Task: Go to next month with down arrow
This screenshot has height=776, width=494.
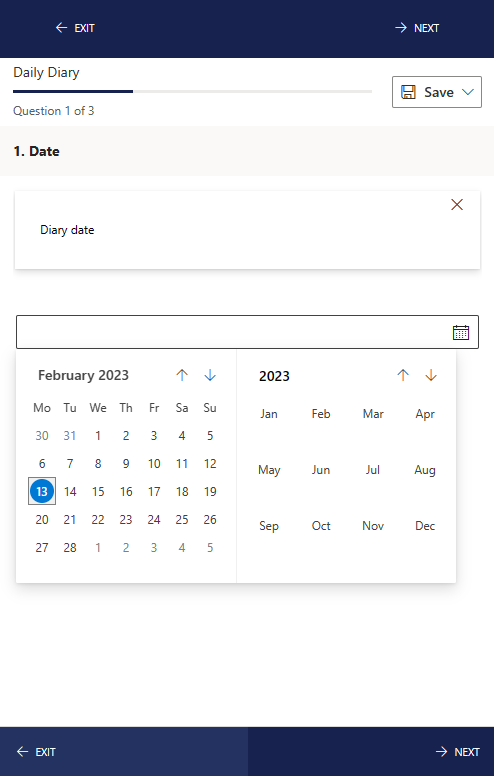Action: pyautogui.click(x=210, y=375)
